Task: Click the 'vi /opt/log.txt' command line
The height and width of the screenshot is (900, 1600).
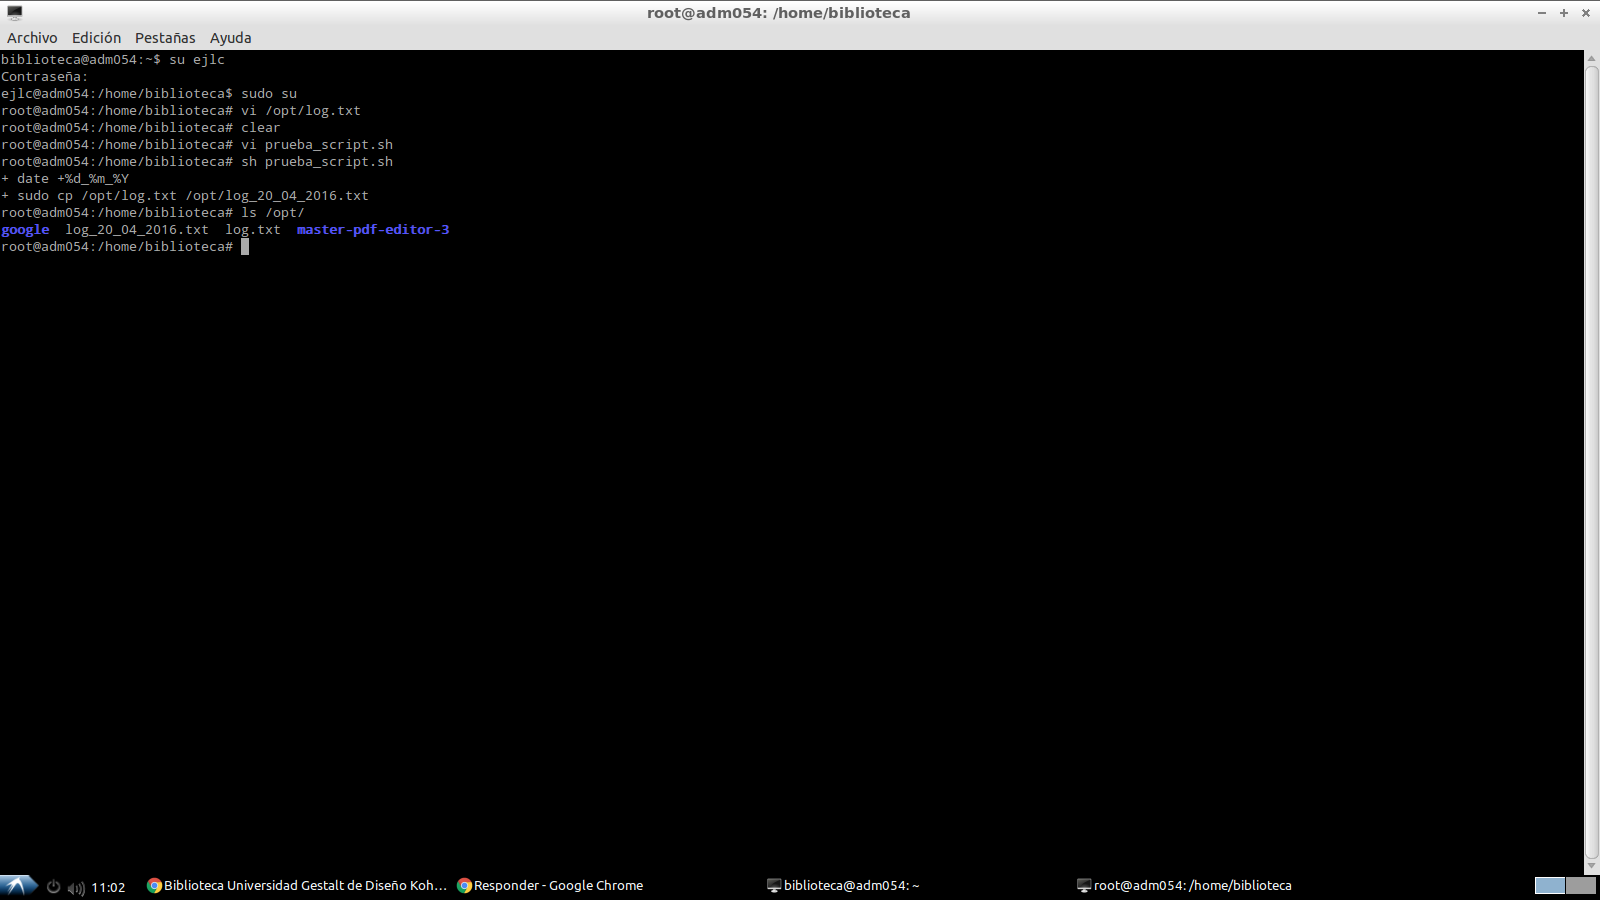Action: pos(181,111)
